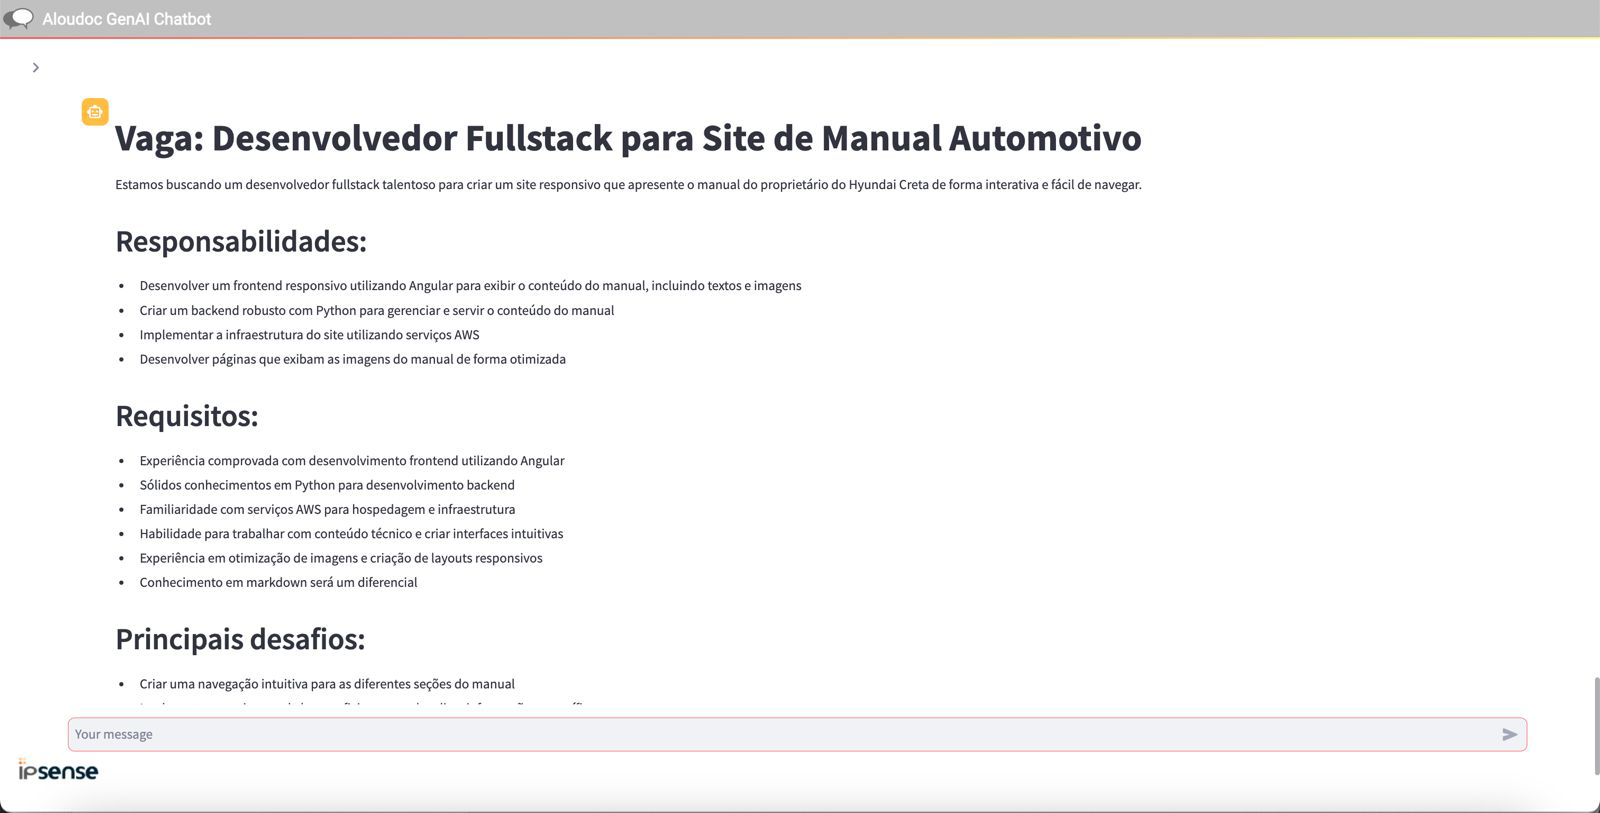
Task: Click the bullet about infraestrutura using serviços AWS
Action: tap(309, 335)
